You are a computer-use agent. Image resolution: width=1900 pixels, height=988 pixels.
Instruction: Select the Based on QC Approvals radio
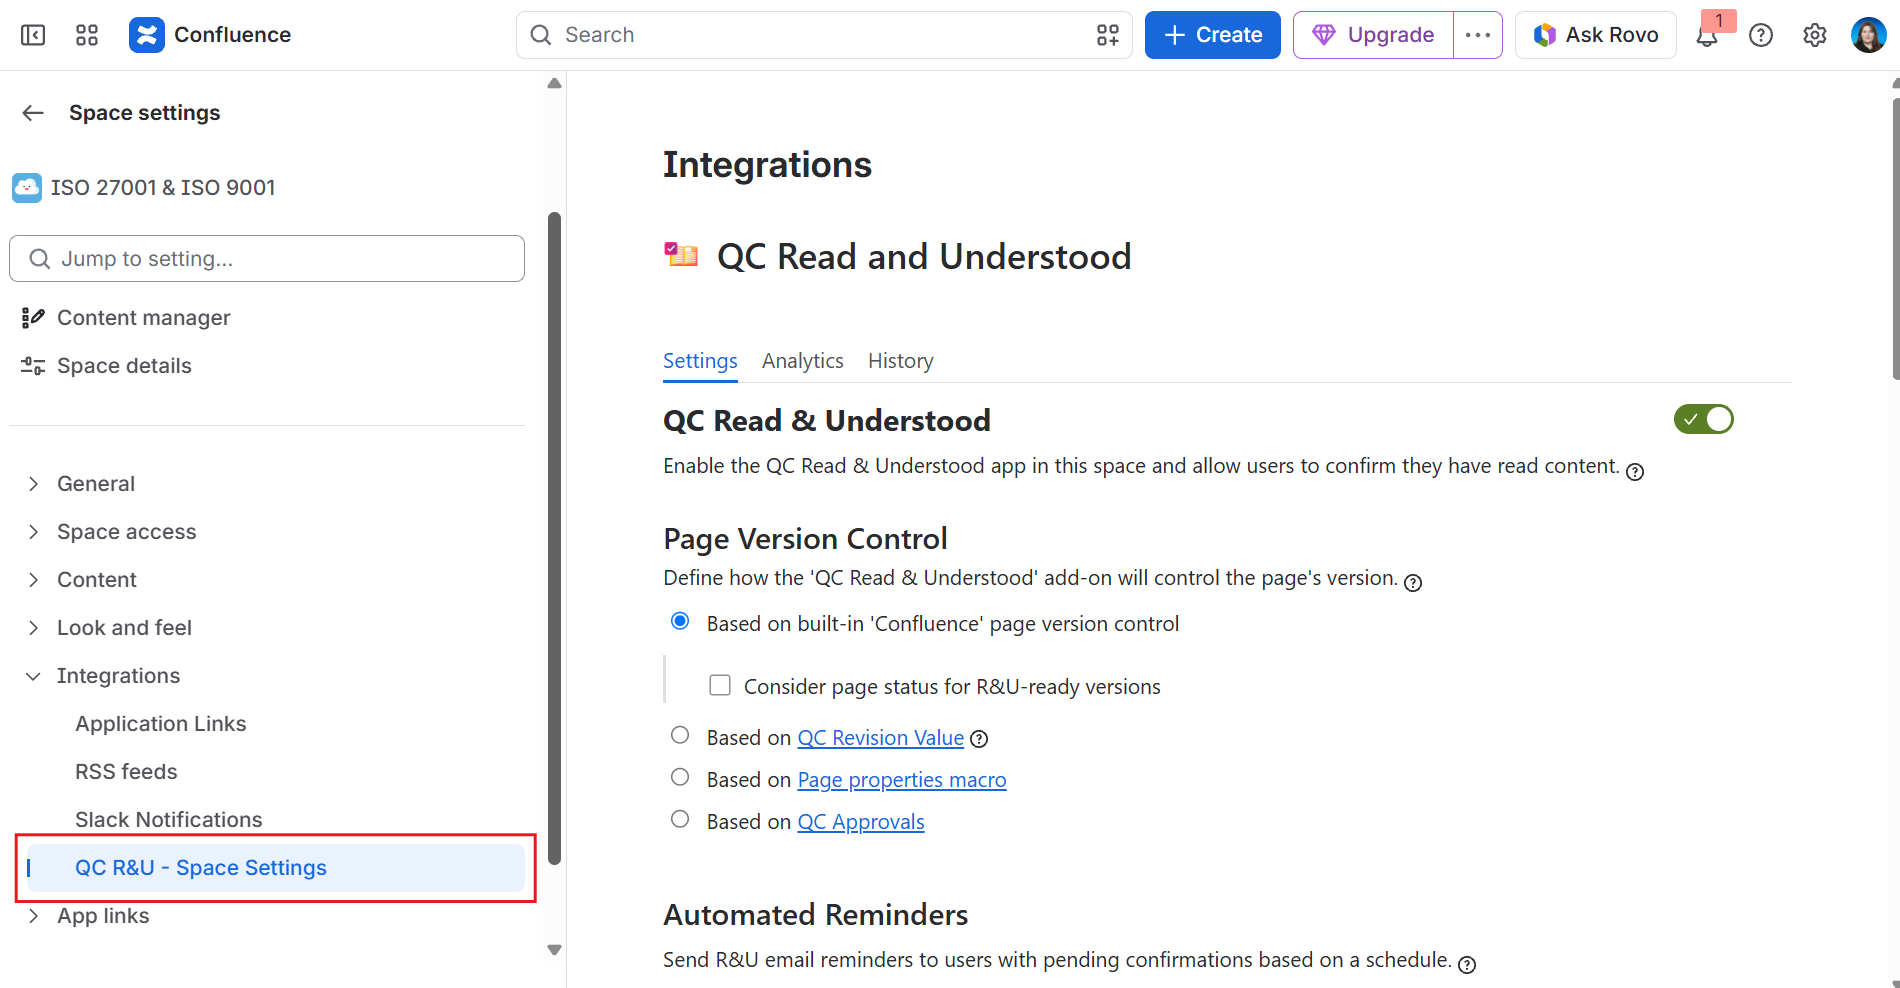[680, 819]
